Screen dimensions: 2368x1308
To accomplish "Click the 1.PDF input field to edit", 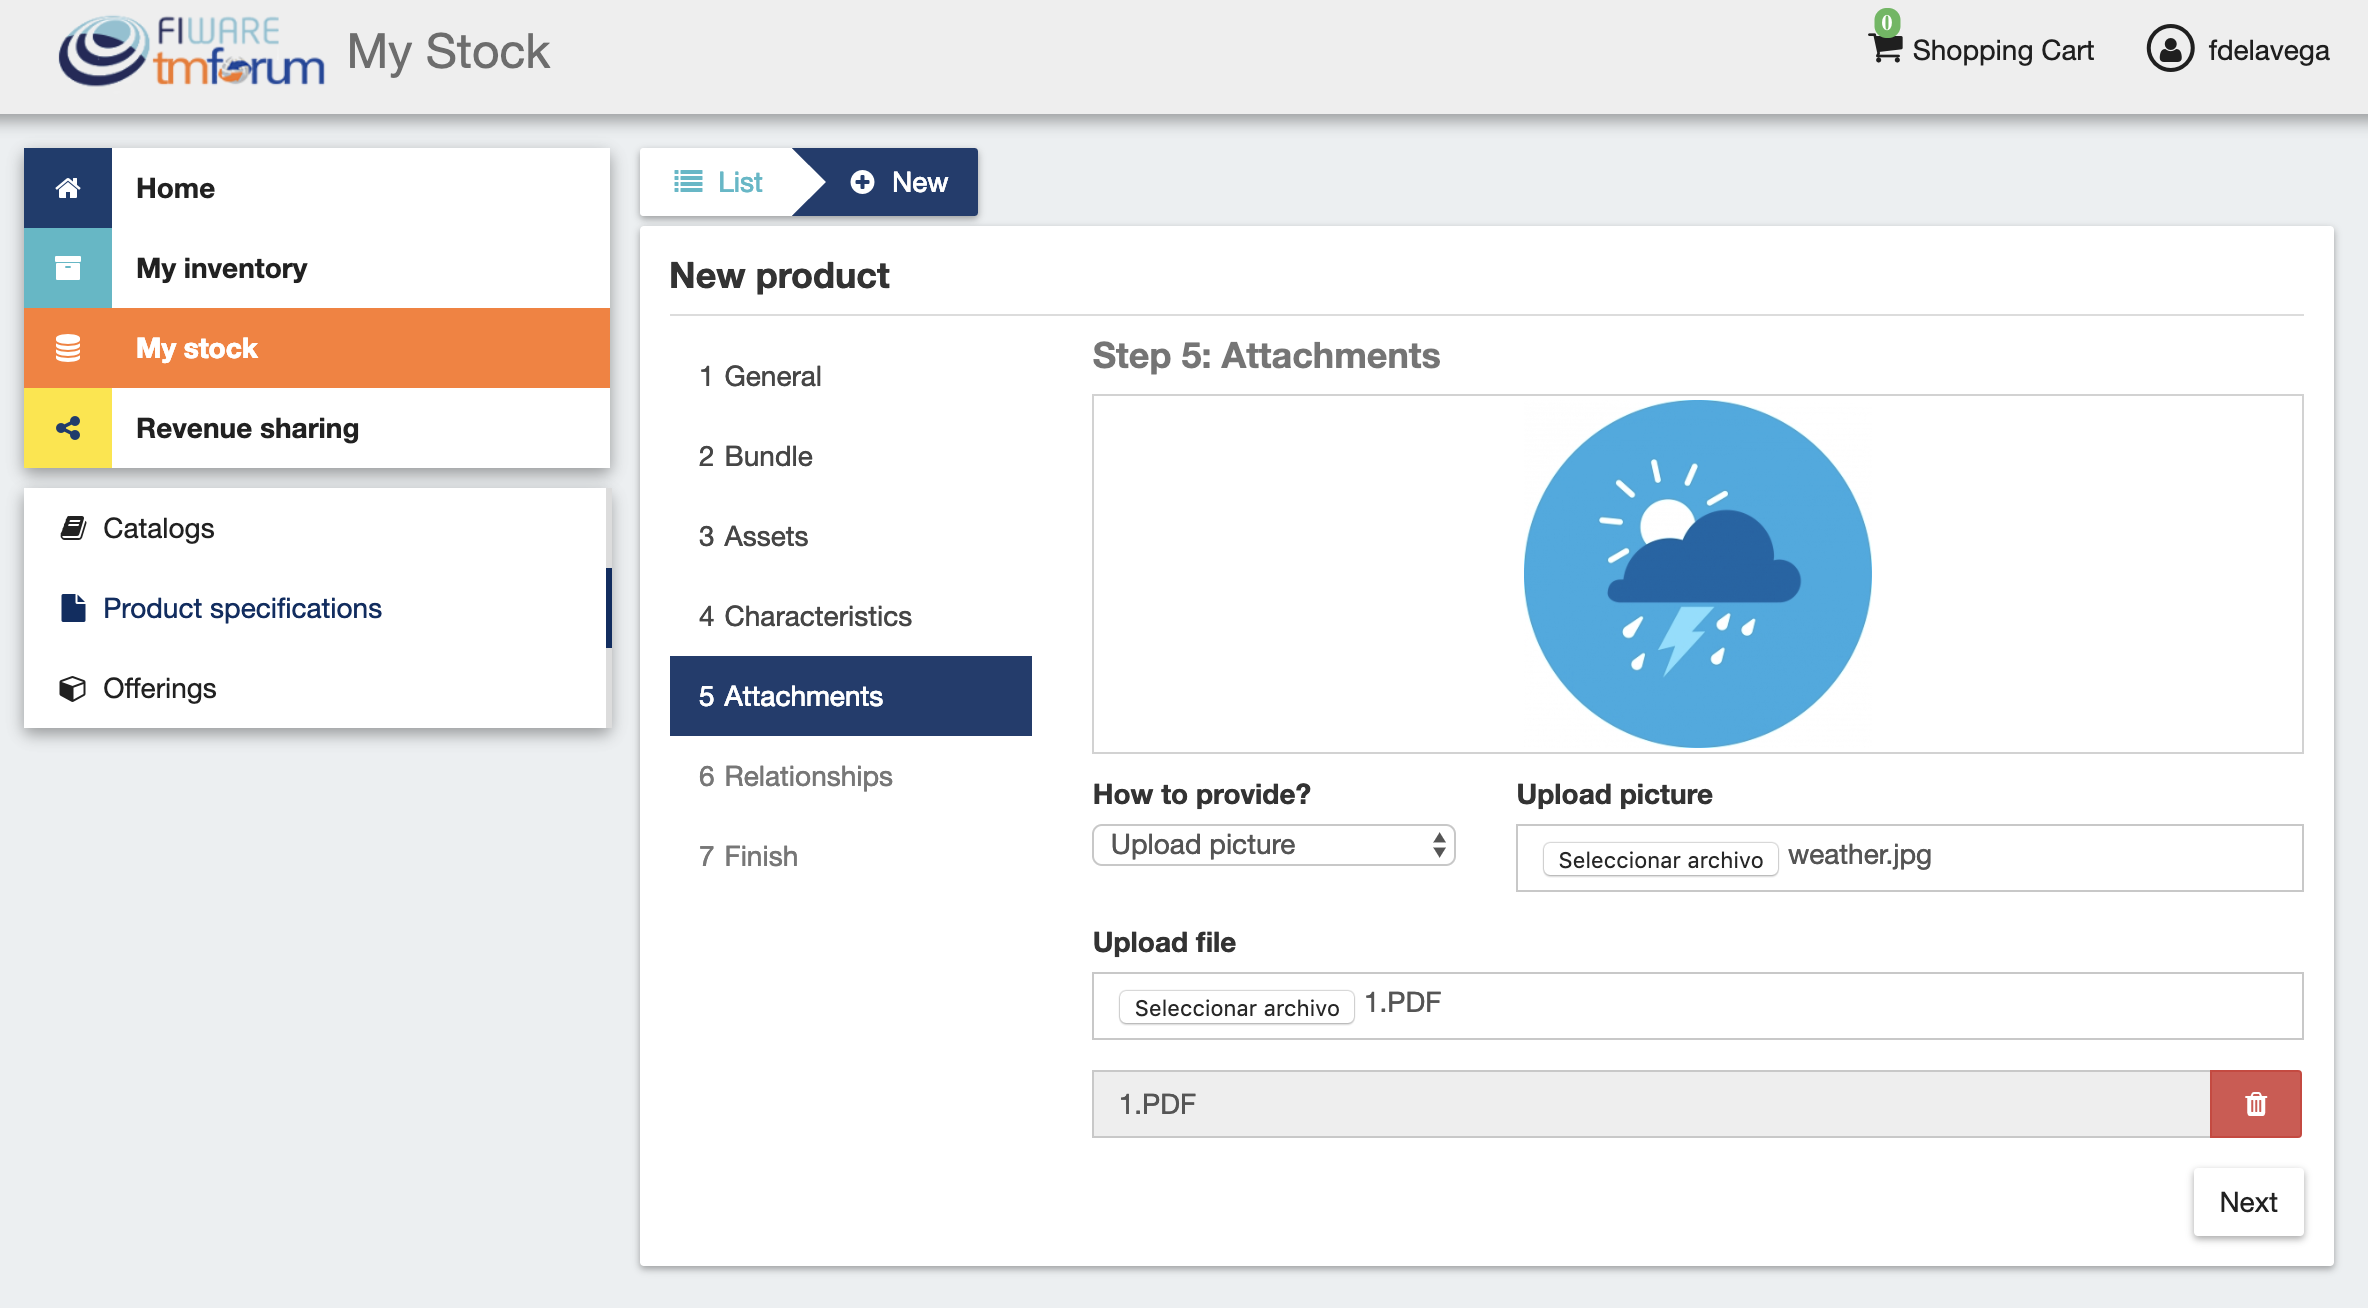I will (x=1651, y=1103).
